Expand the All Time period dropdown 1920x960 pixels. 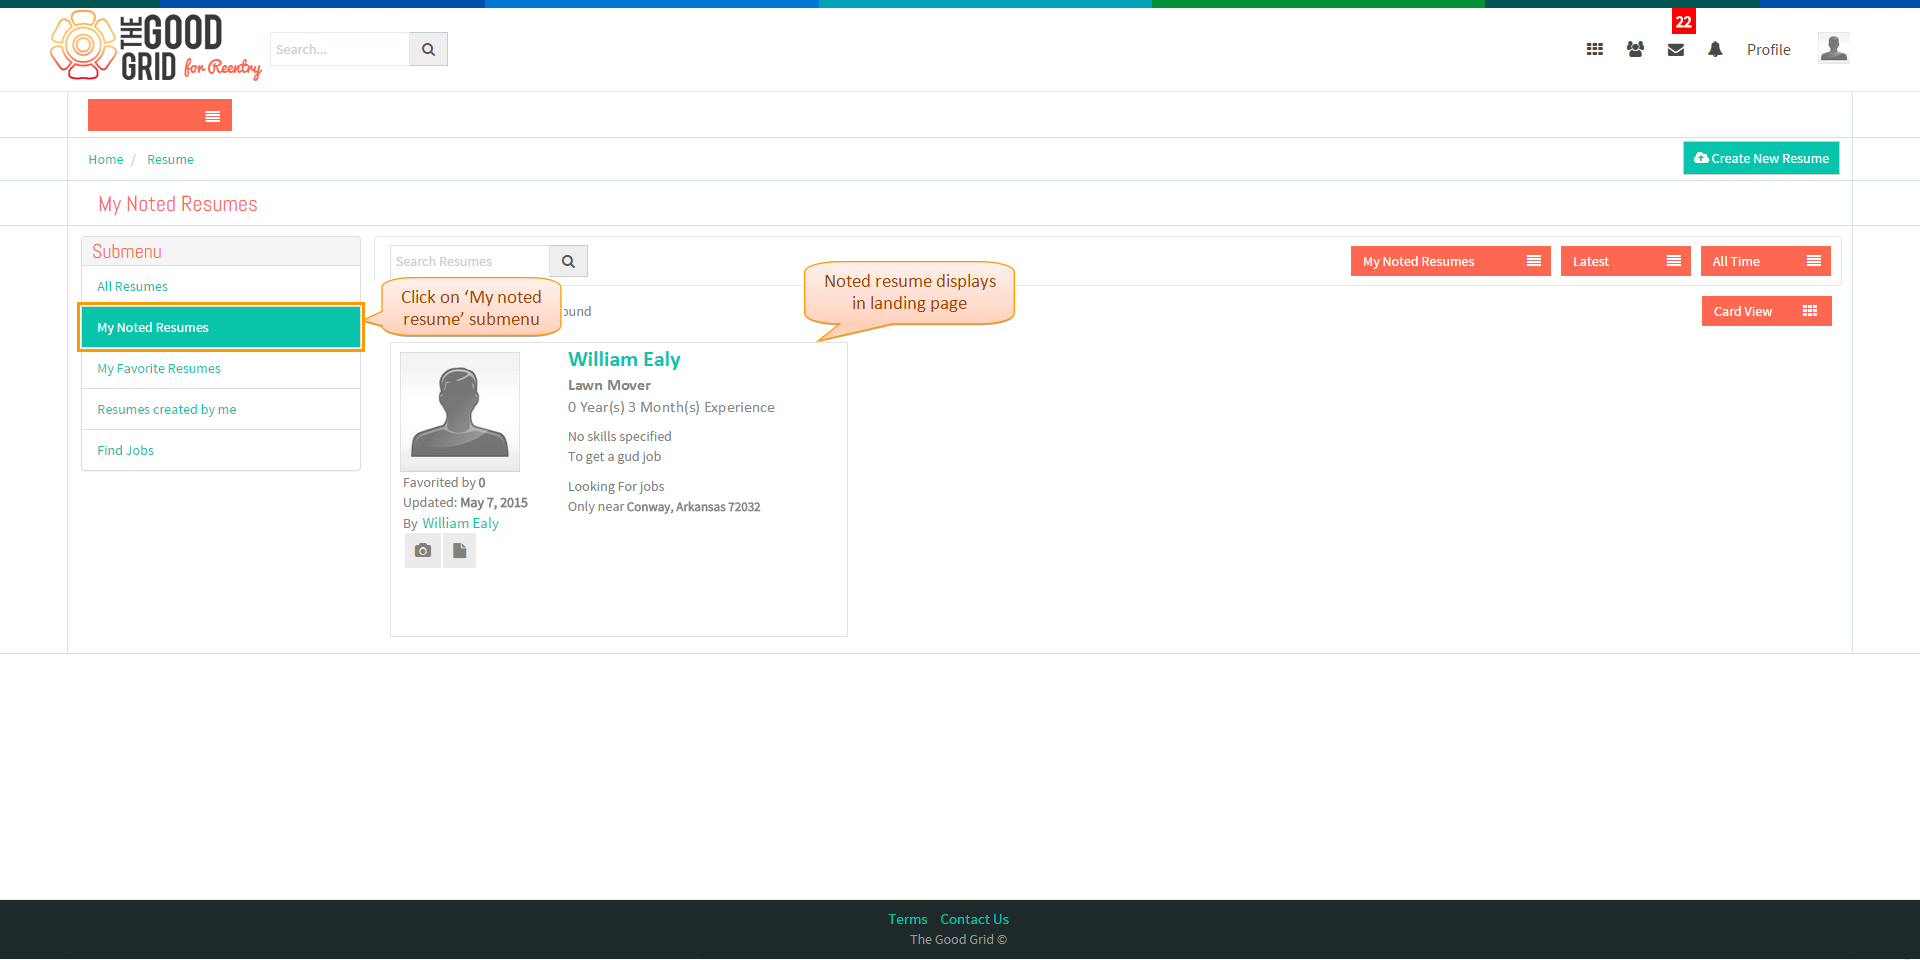click(1765, 261)
